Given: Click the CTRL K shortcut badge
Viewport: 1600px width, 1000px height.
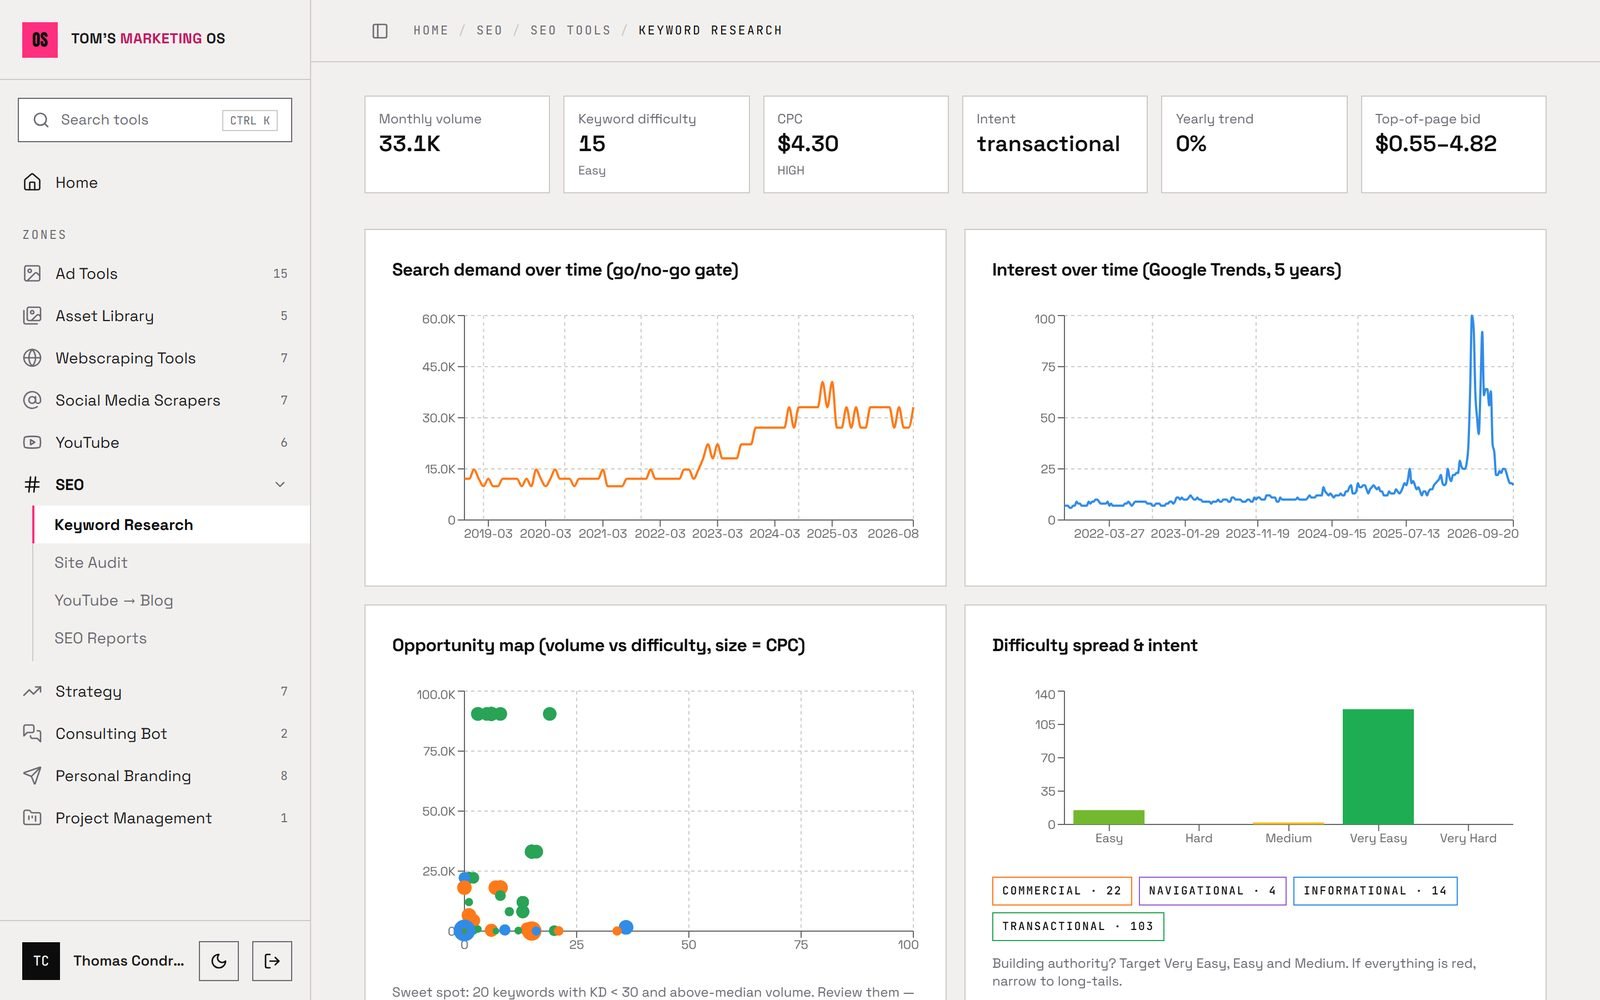Looking at the screenshot, I should [x=250, y=120].
